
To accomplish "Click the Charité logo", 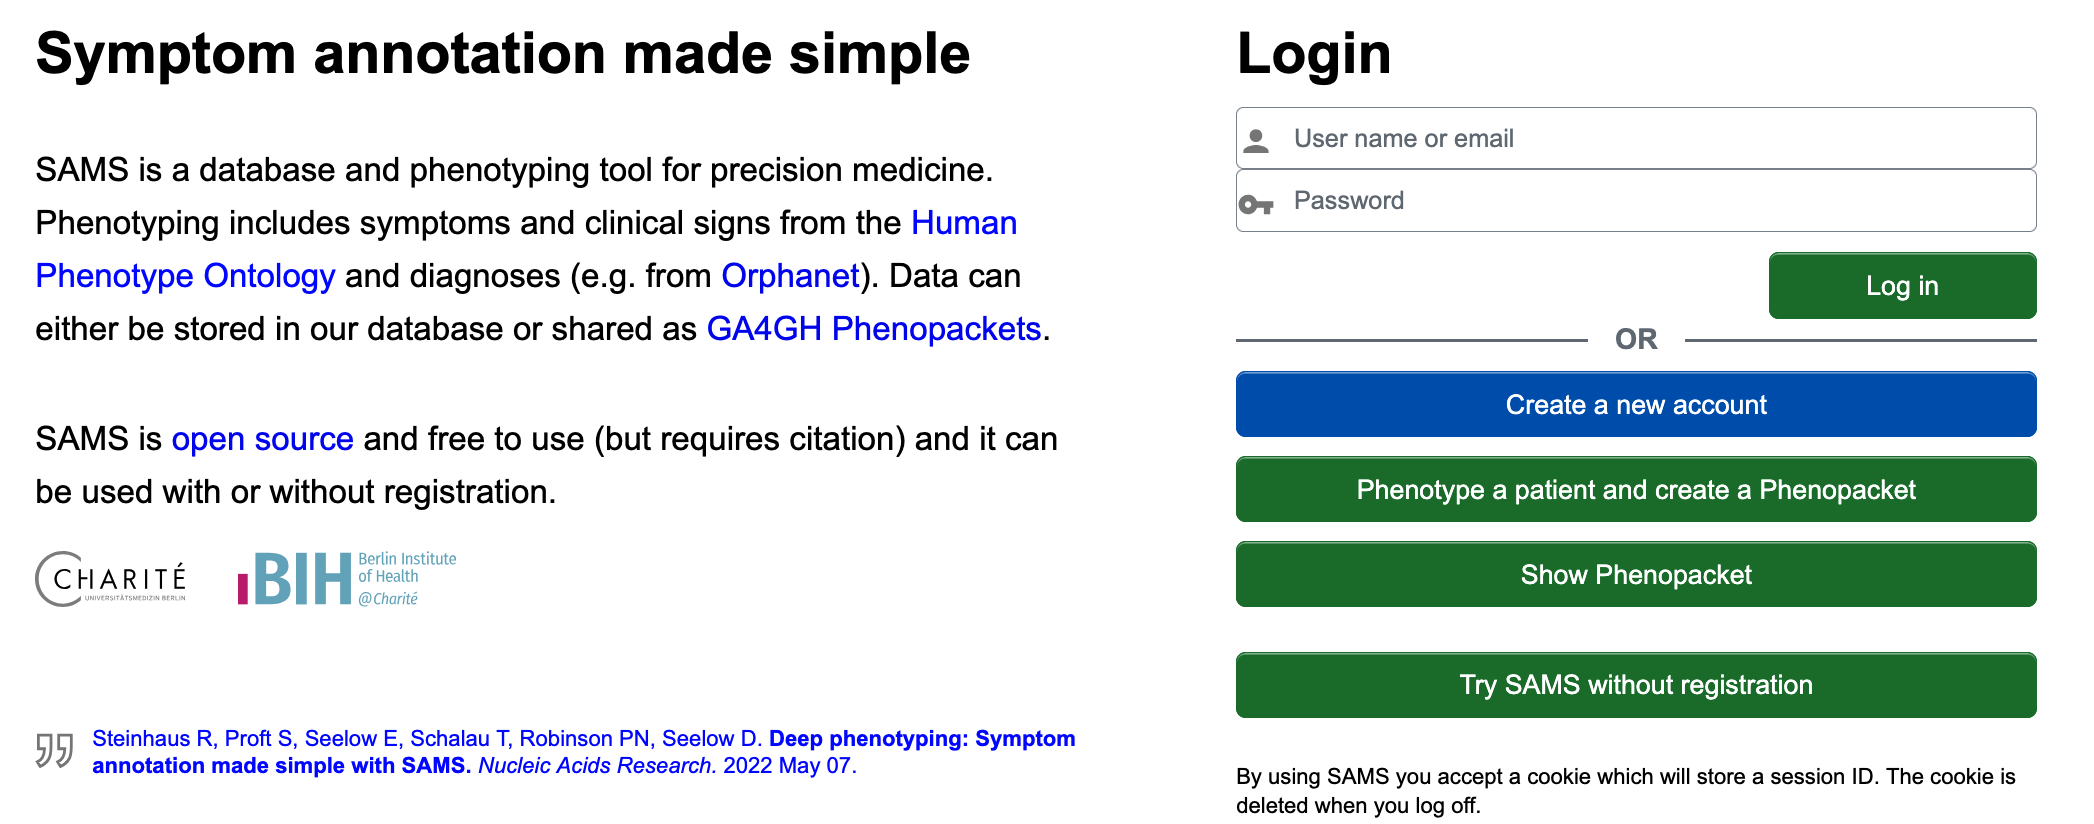I will coord(111,579).
